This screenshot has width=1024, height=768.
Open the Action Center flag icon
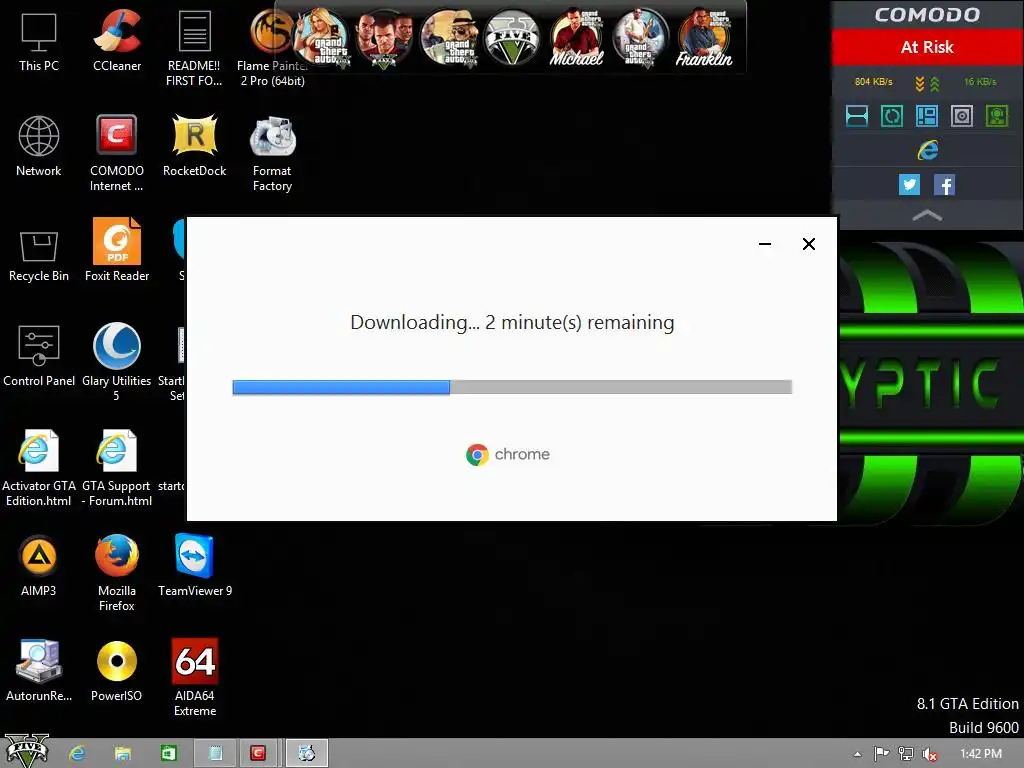[x=881, y=754]
